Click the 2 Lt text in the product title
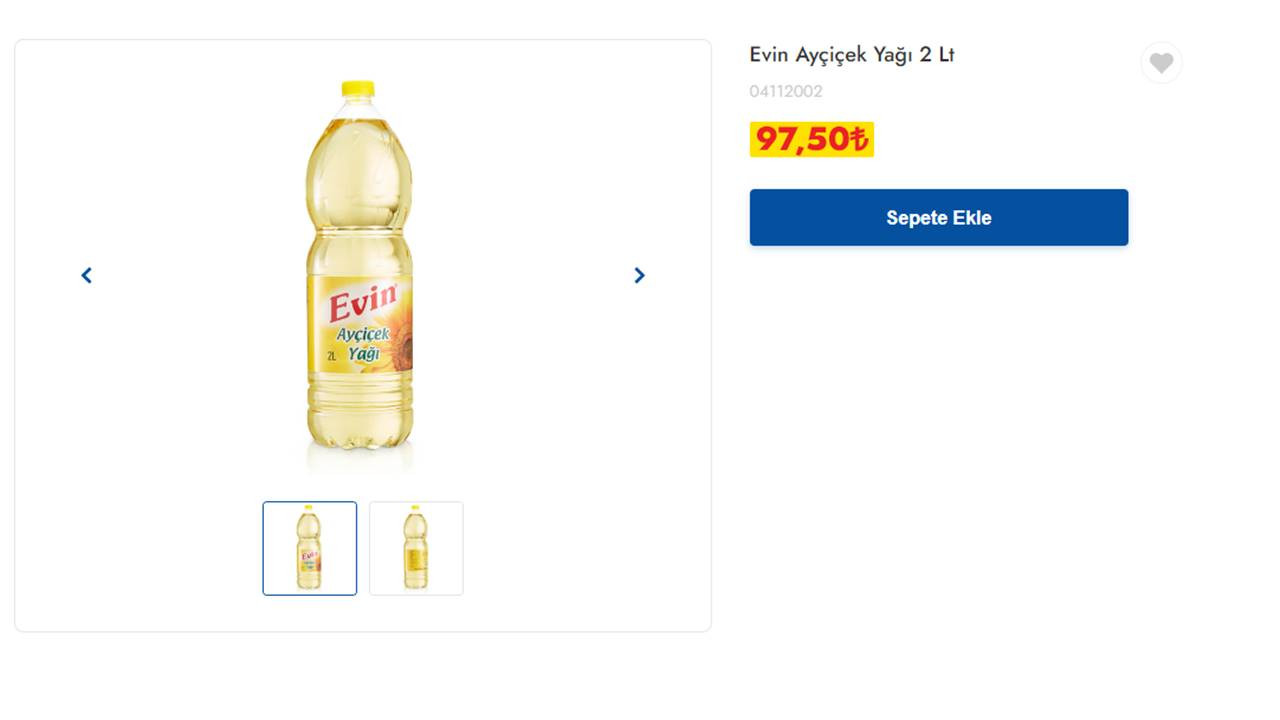This screenshot has height=720, width=1280. (937, 55)
